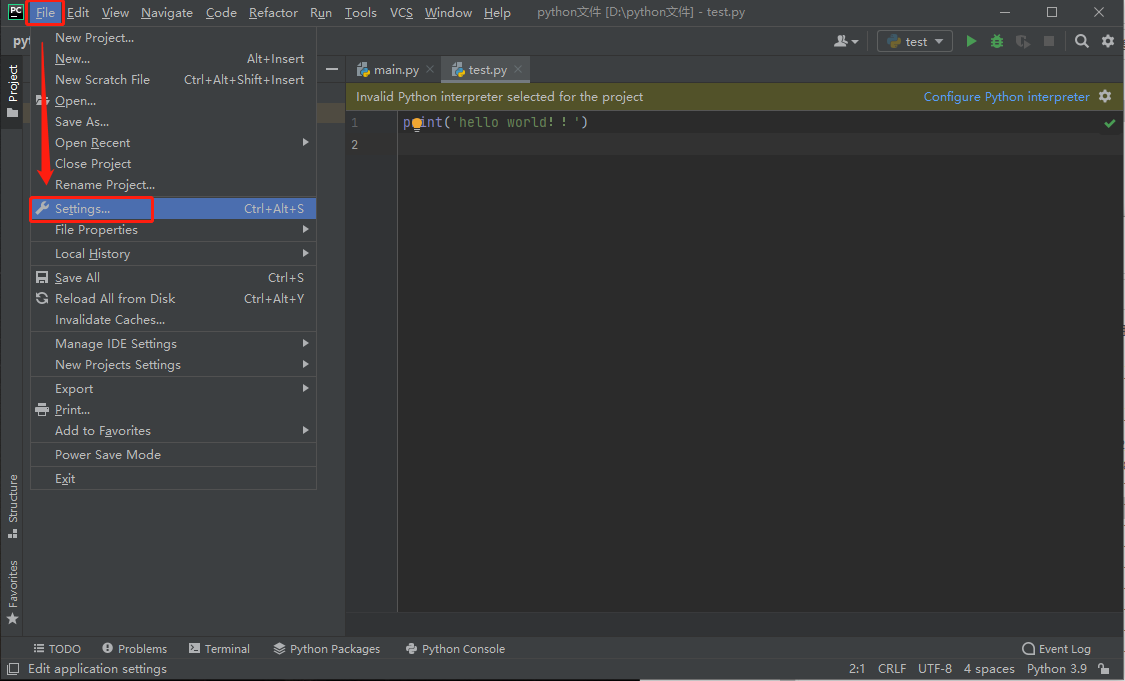The width and height of the screenshot is (1125, 681).
Task: Open the TODO tool window
Action: (x=57, y=649)
